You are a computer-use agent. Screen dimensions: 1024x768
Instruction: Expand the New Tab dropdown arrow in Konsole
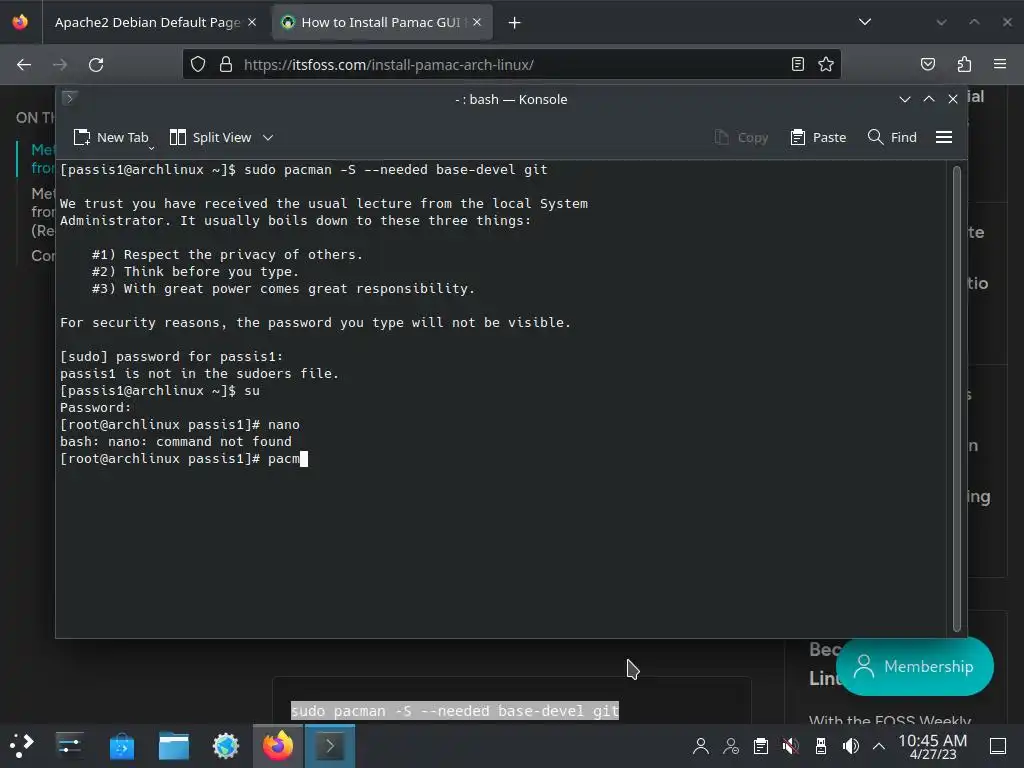click(152, 148)
